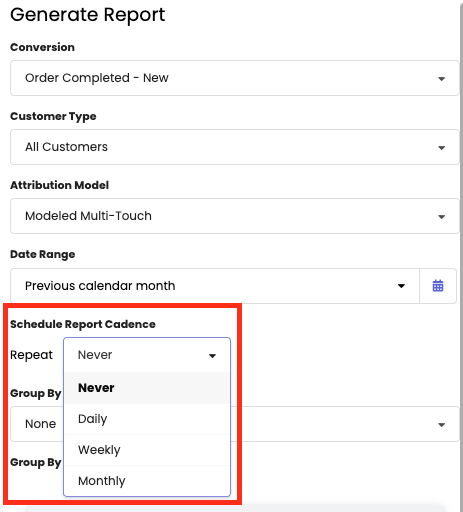Collapse the Repeat Never dropdown field
463x512 pixels.
147,355
